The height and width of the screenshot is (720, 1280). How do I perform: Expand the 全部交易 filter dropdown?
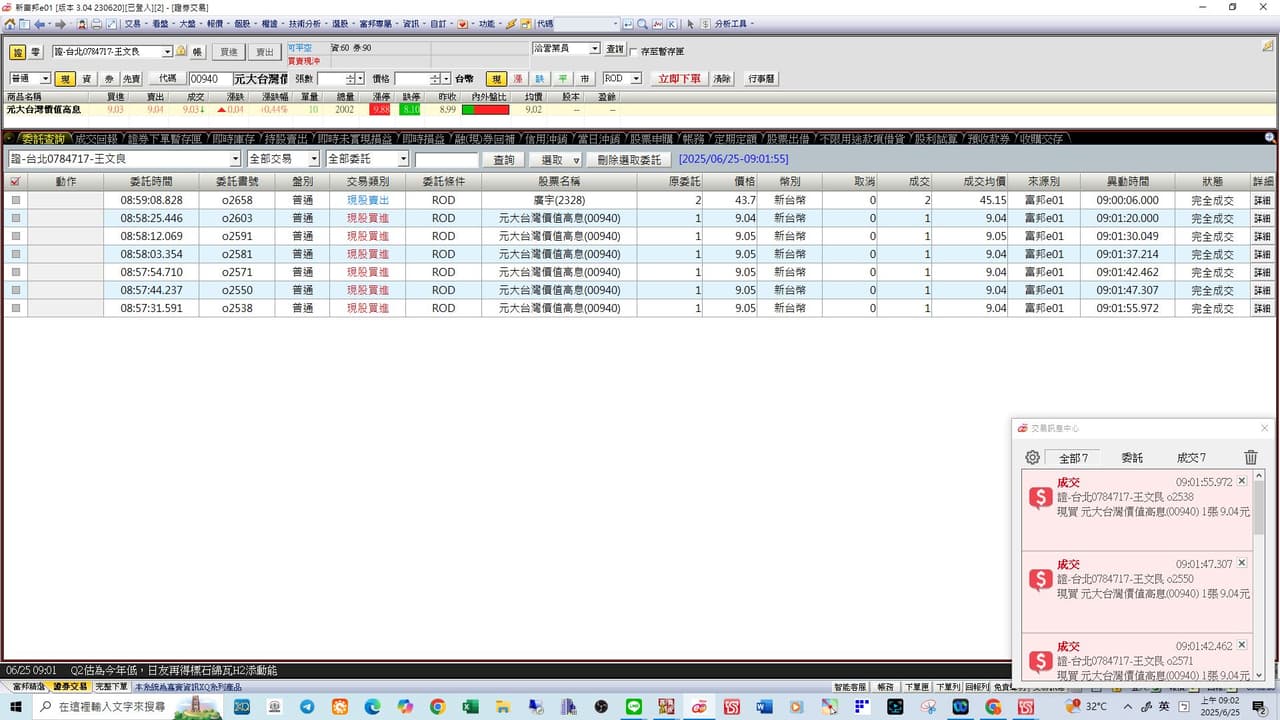313,159
